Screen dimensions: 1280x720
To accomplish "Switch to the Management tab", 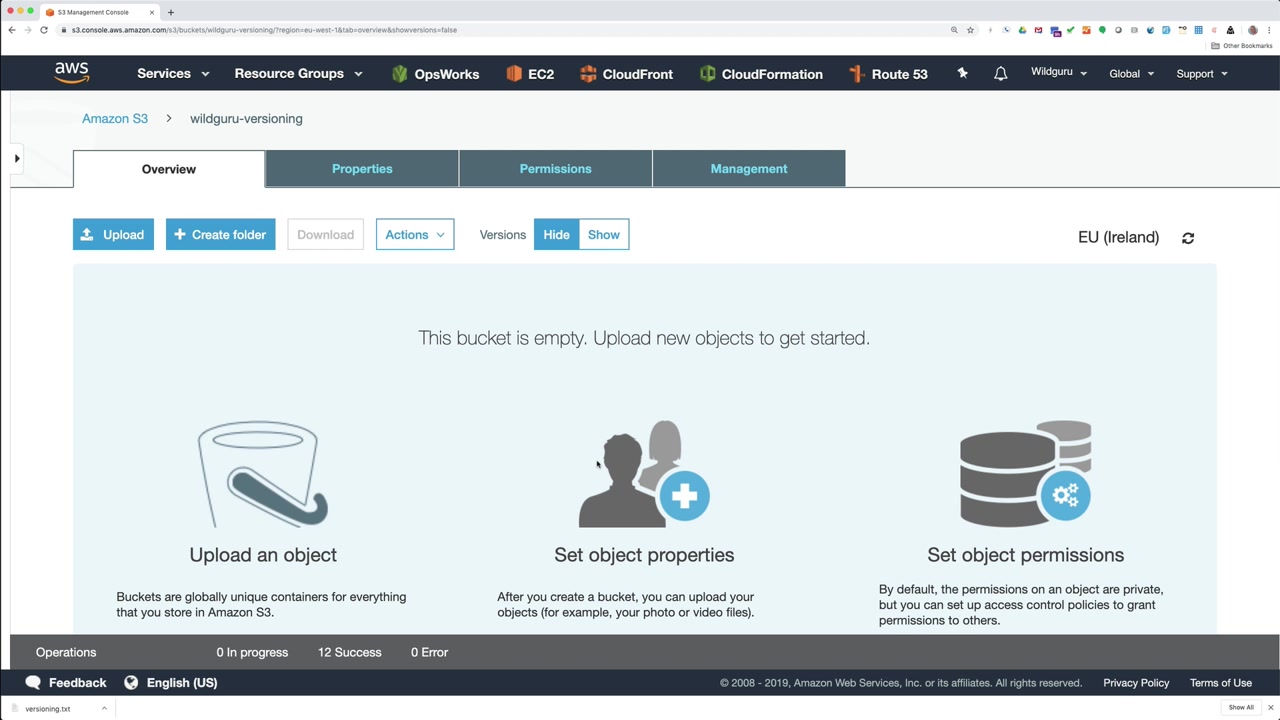I will (x=749, y=169).
